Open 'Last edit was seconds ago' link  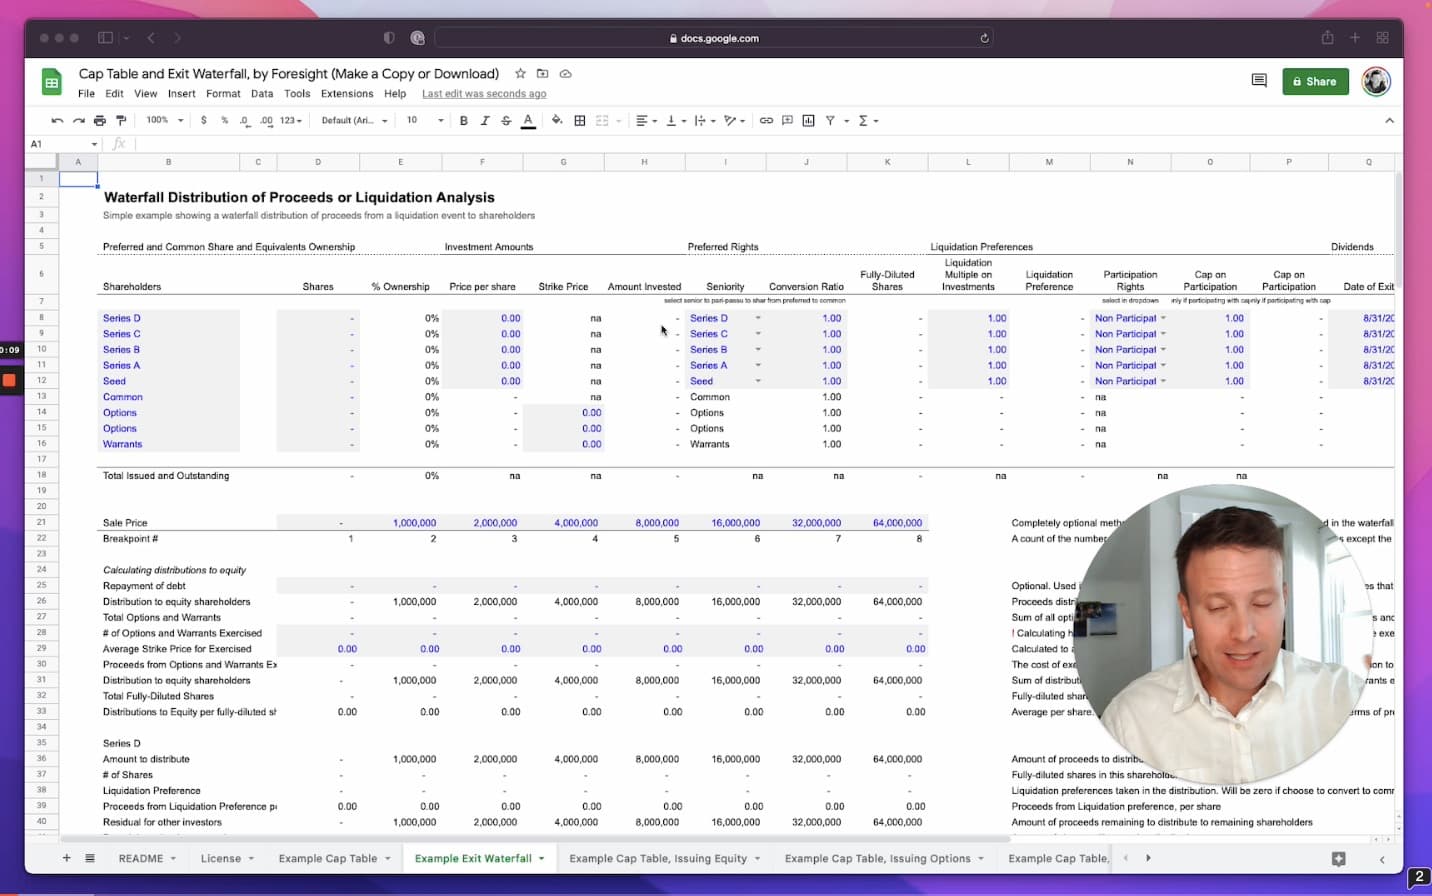[484, 94]
